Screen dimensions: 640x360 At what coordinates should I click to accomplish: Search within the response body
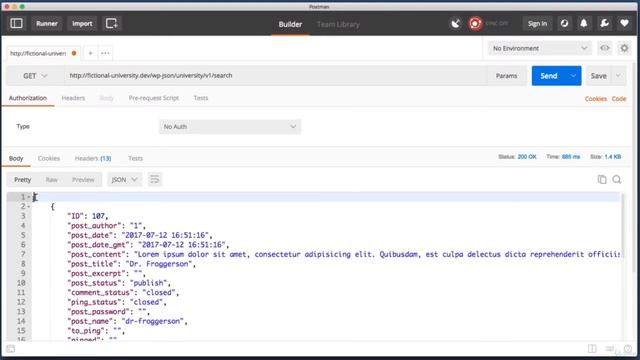point(617,179)
